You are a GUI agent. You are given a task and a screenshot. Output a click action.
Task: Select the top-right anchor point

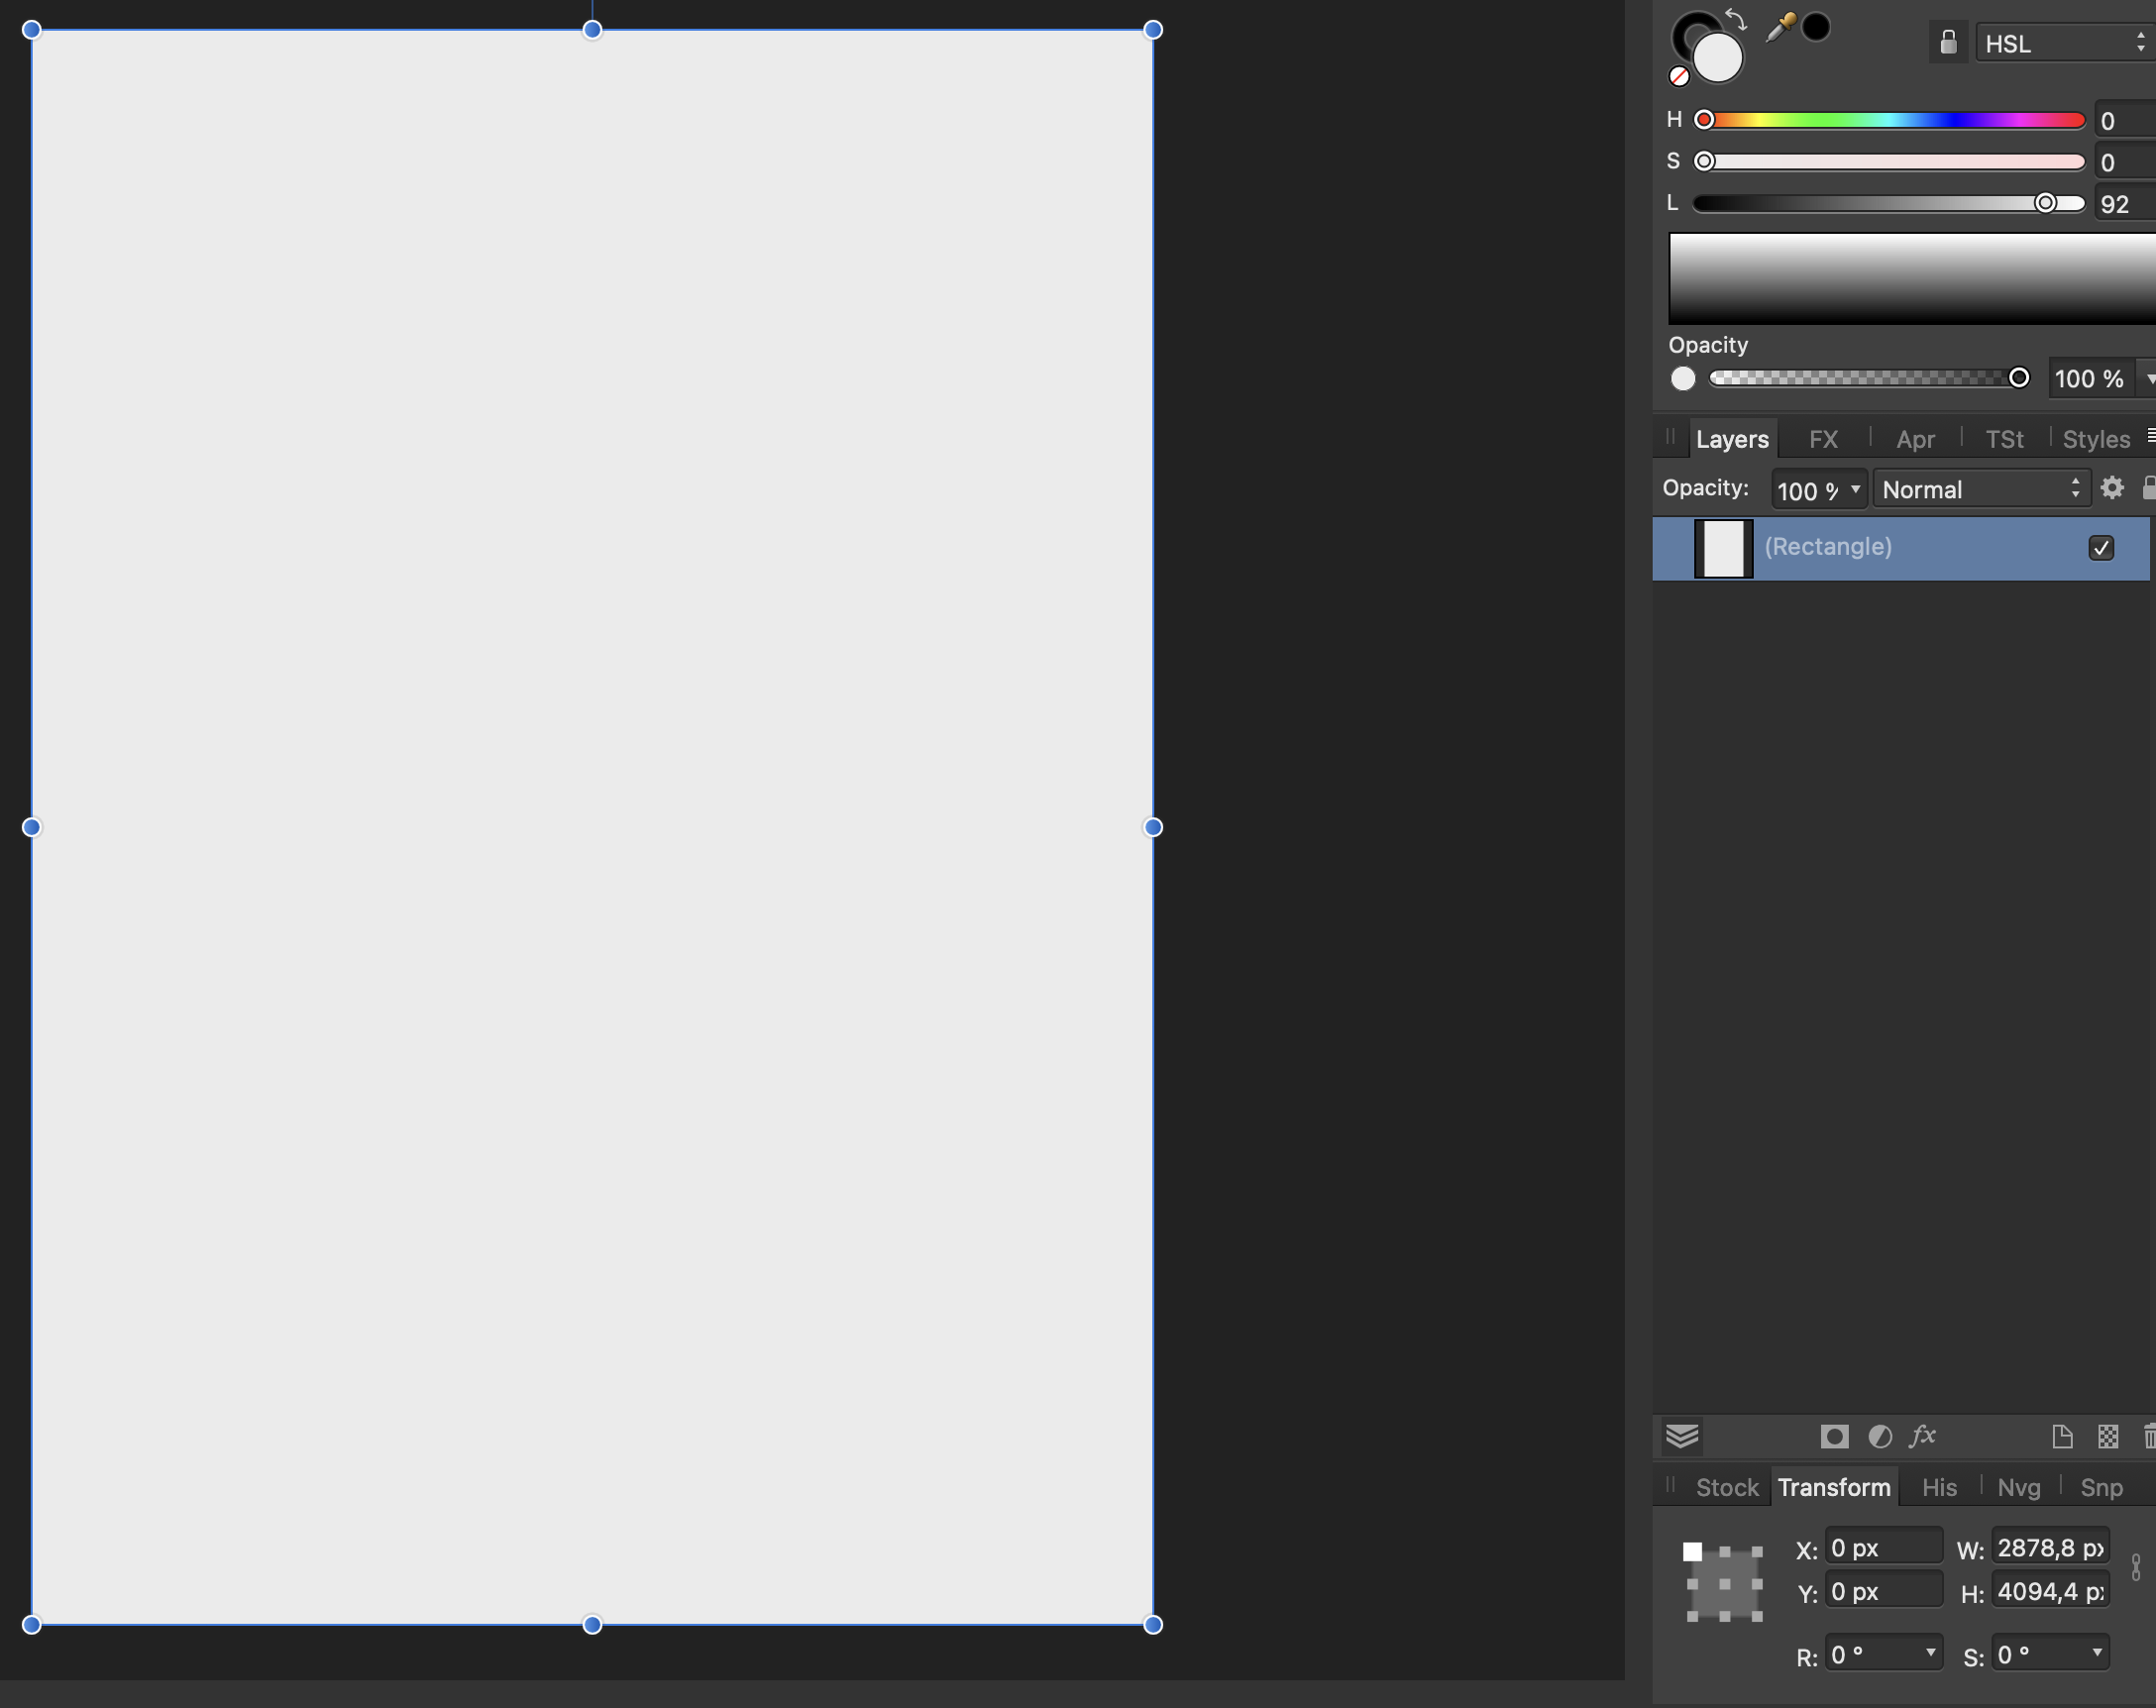click(1757, 1552)
